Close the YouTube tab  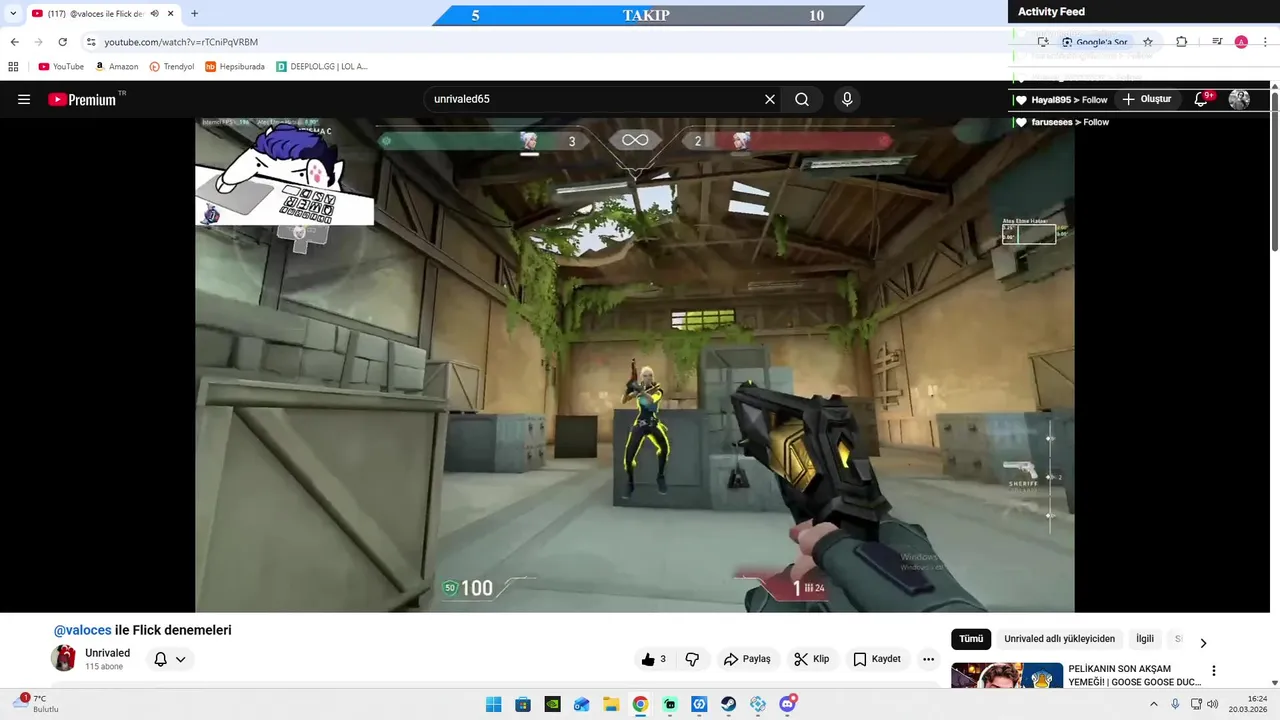point(171,14)
